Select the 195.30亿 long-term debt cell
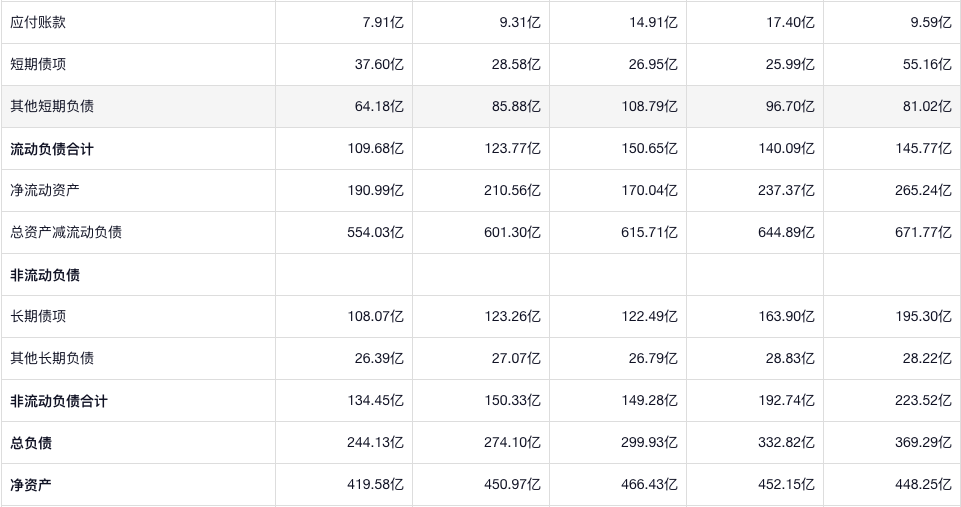This screenshot has height=507, width=961. point(923,316)
